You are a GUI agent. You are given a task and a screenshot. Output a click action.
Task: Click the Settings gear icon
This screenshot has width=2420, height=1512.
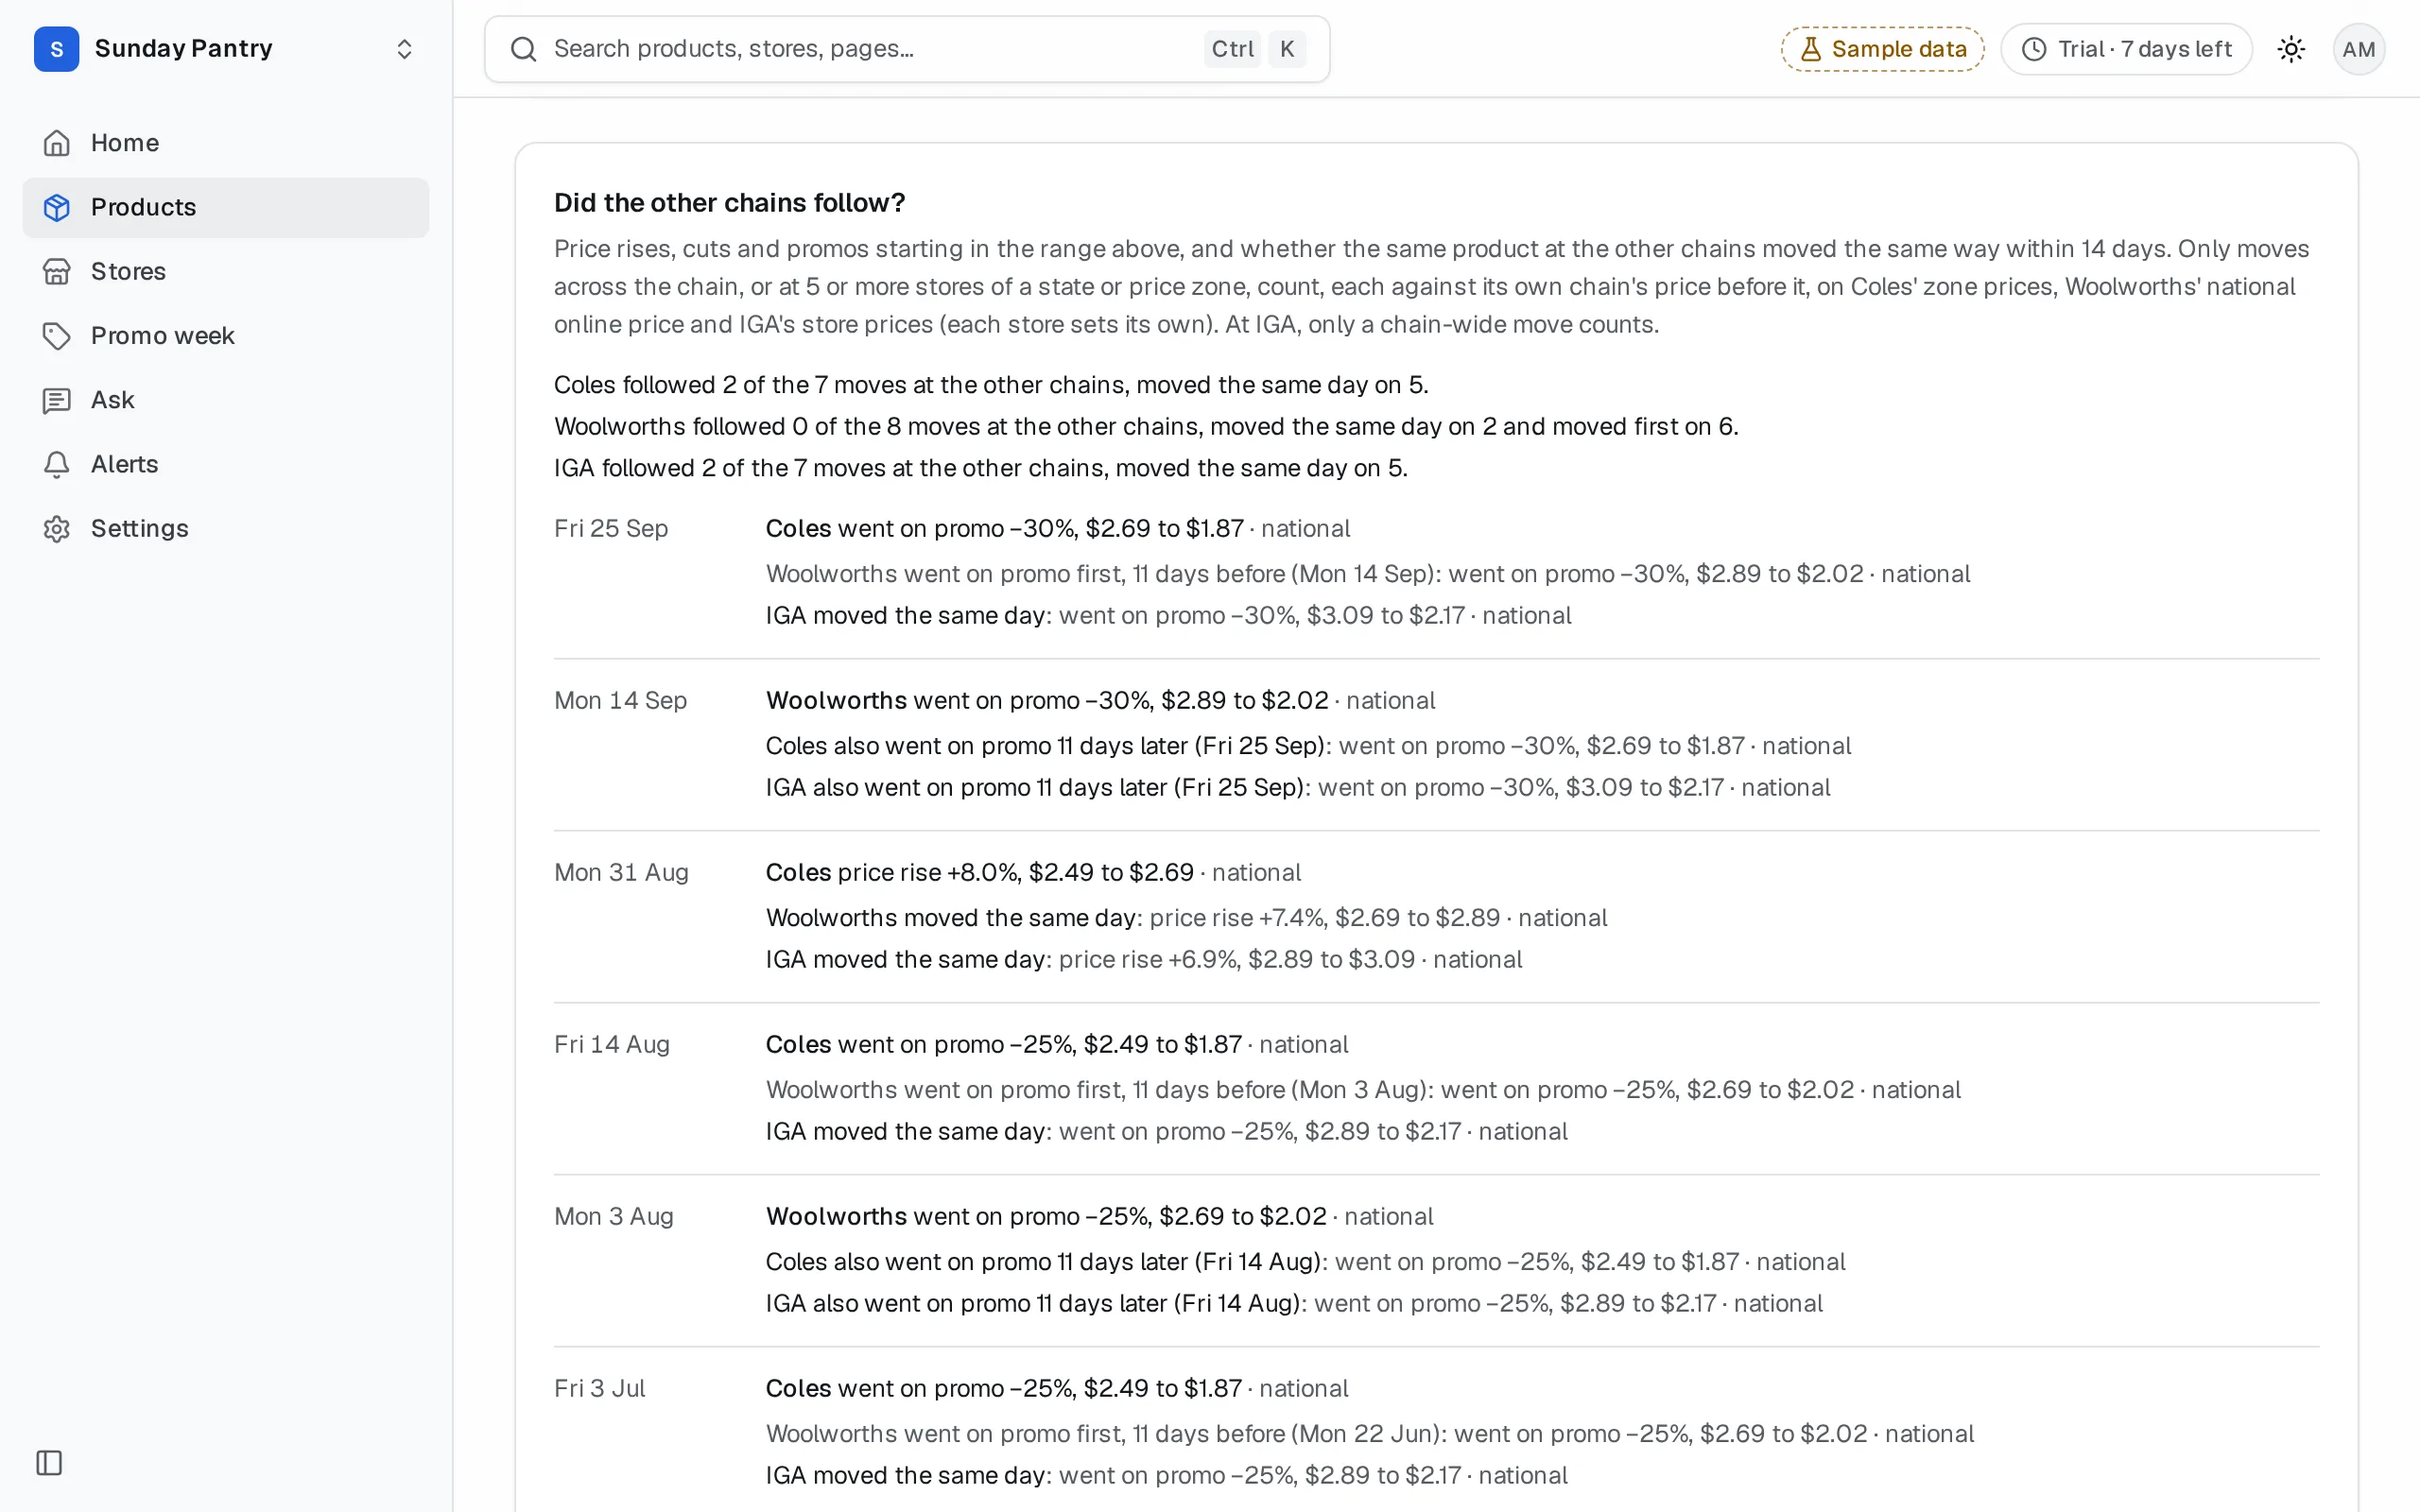pos(57,529)
